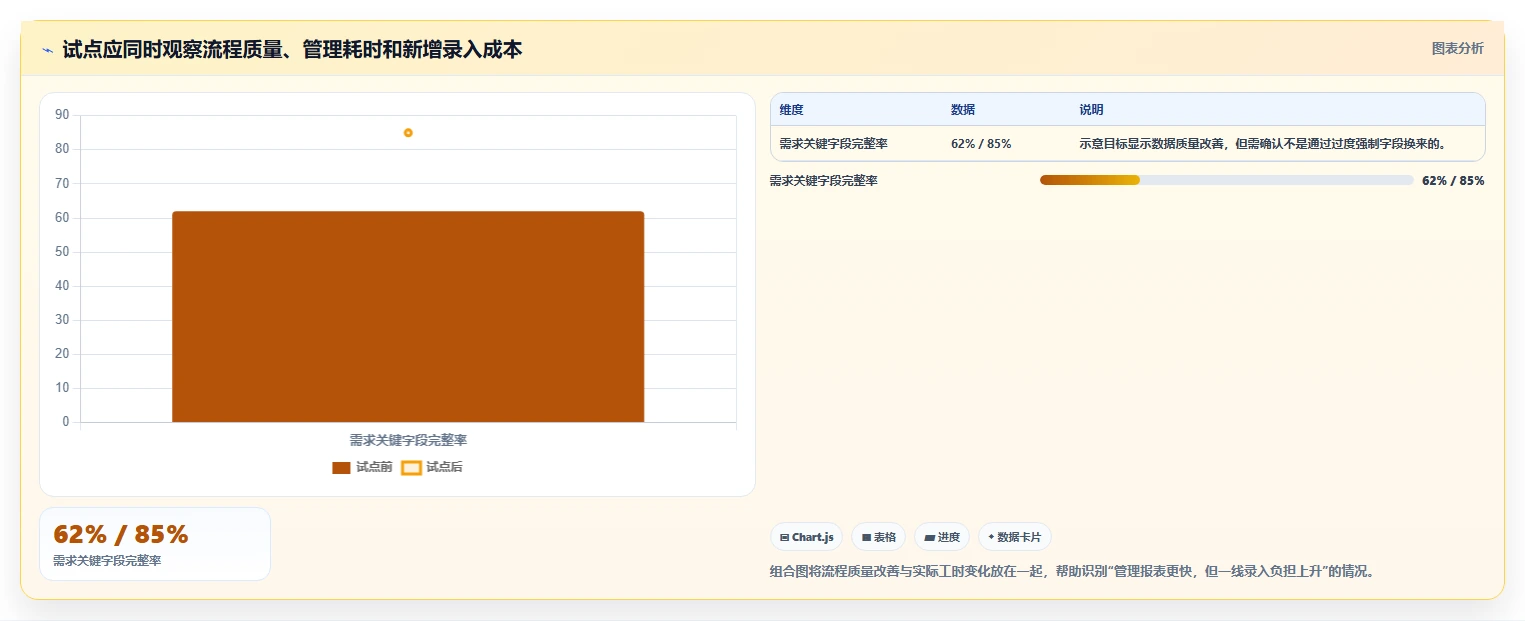Click the 试点后 legend color box

(411, 467)
